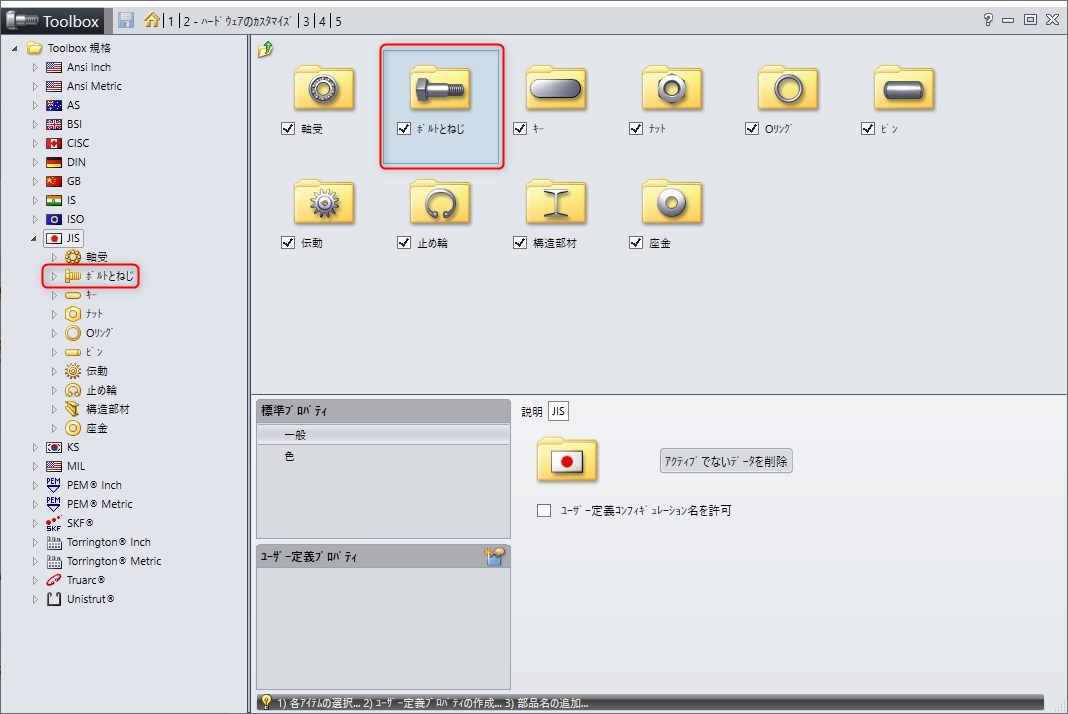This screenshot has height=714, width=1068.
Task: Expand the DIN standard node
Action: coord(36,162)
